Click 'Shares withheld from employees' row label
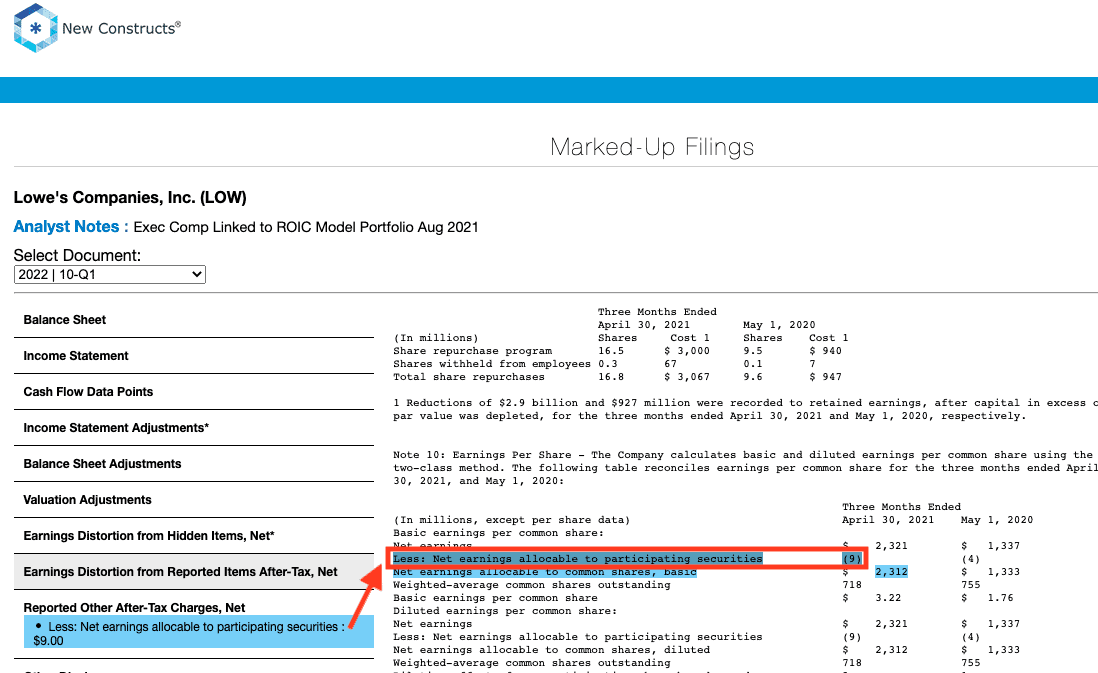Screen dimensions: 1098x673 coord(492,364)
